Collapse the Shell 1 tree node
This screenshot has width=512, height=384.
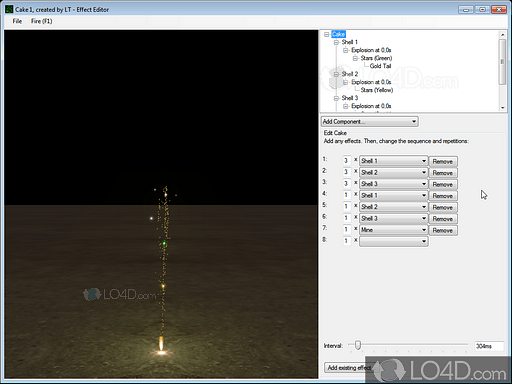pos(336,42)
